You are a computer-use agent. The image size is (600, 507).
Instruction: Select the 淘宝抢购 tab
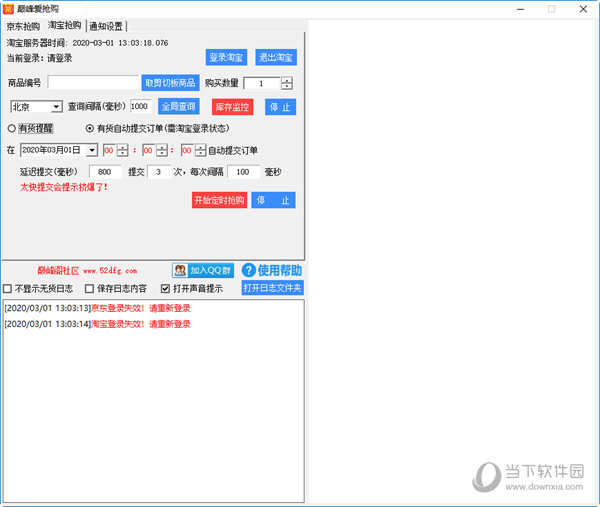click(64, 25)
